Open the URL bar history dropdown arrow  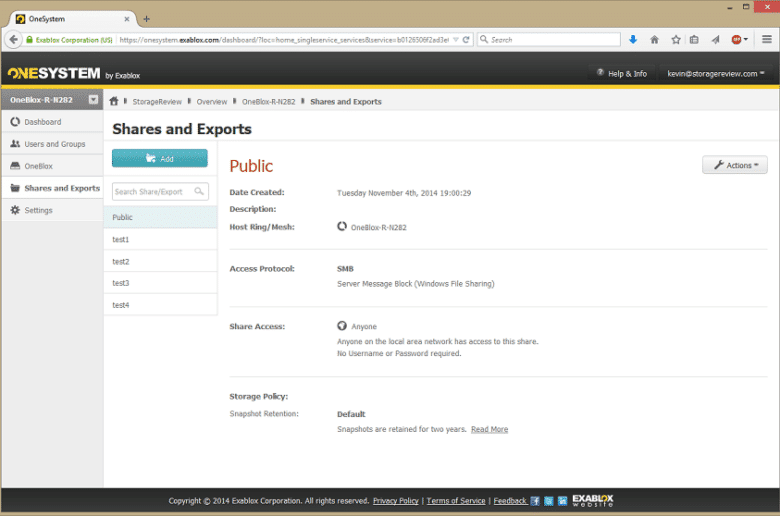tap(455, 40)
